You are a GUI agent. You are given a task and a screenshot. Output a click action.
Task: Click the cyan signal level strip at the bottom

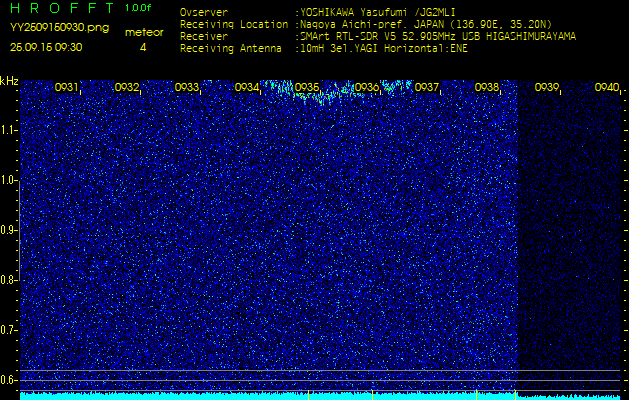[321, 396]
